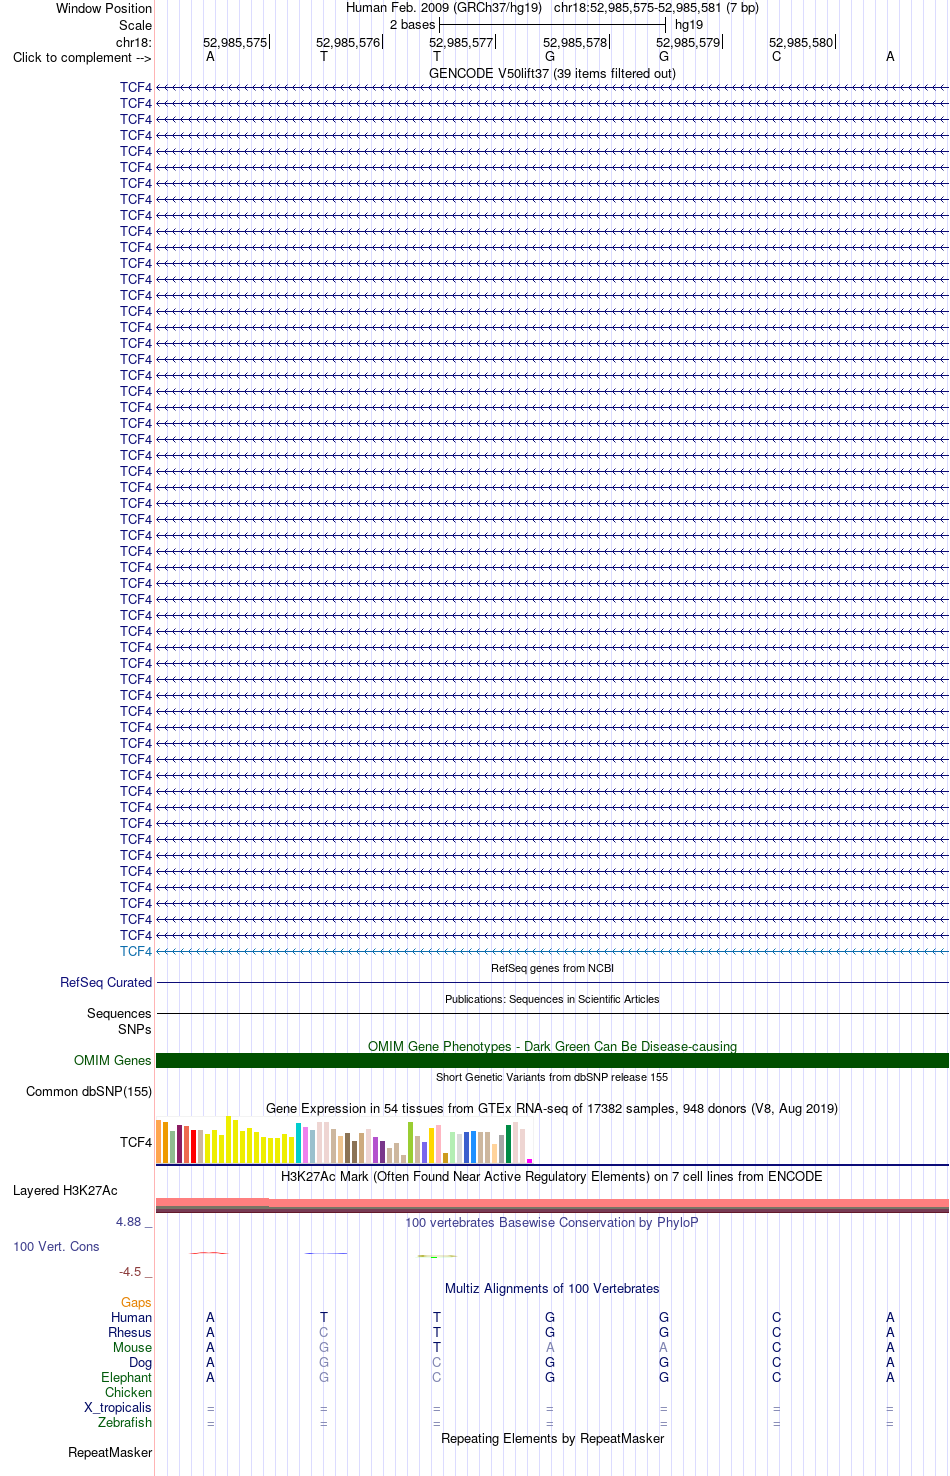The width and height of the screenshot is (950, 1476).
Task: Click the 'chr18:' ruler label
Action: tap(134, 43)
